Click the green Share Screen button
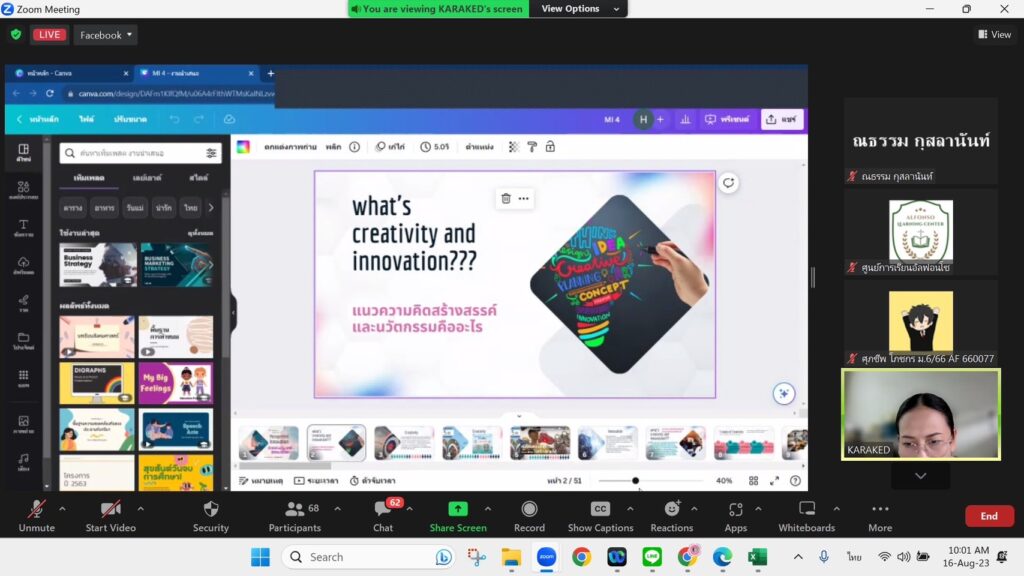Image resolution: width=1024 pixels, height=576 pixels. [457, 515]
